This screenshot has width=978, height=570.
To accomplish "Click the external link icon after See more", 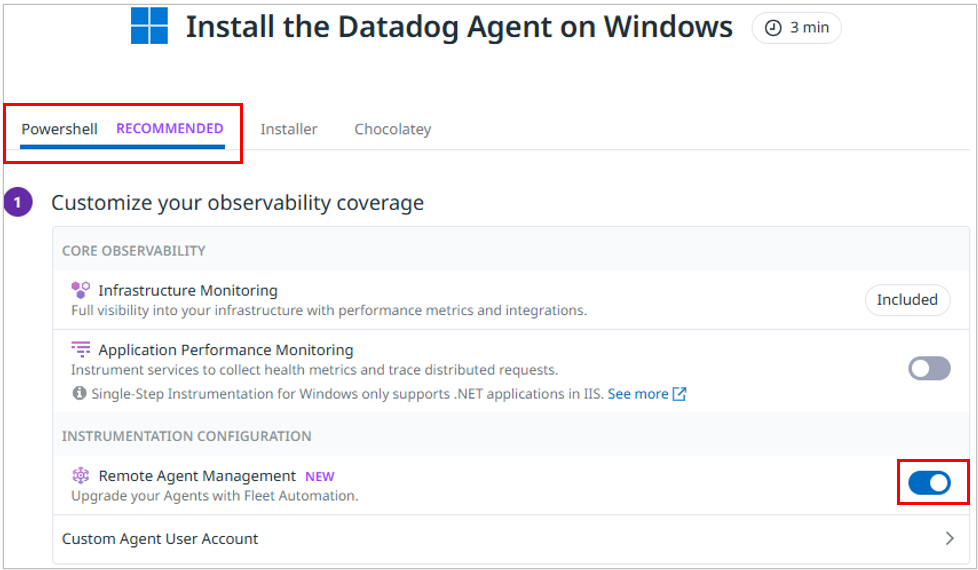I will [680, 394].
